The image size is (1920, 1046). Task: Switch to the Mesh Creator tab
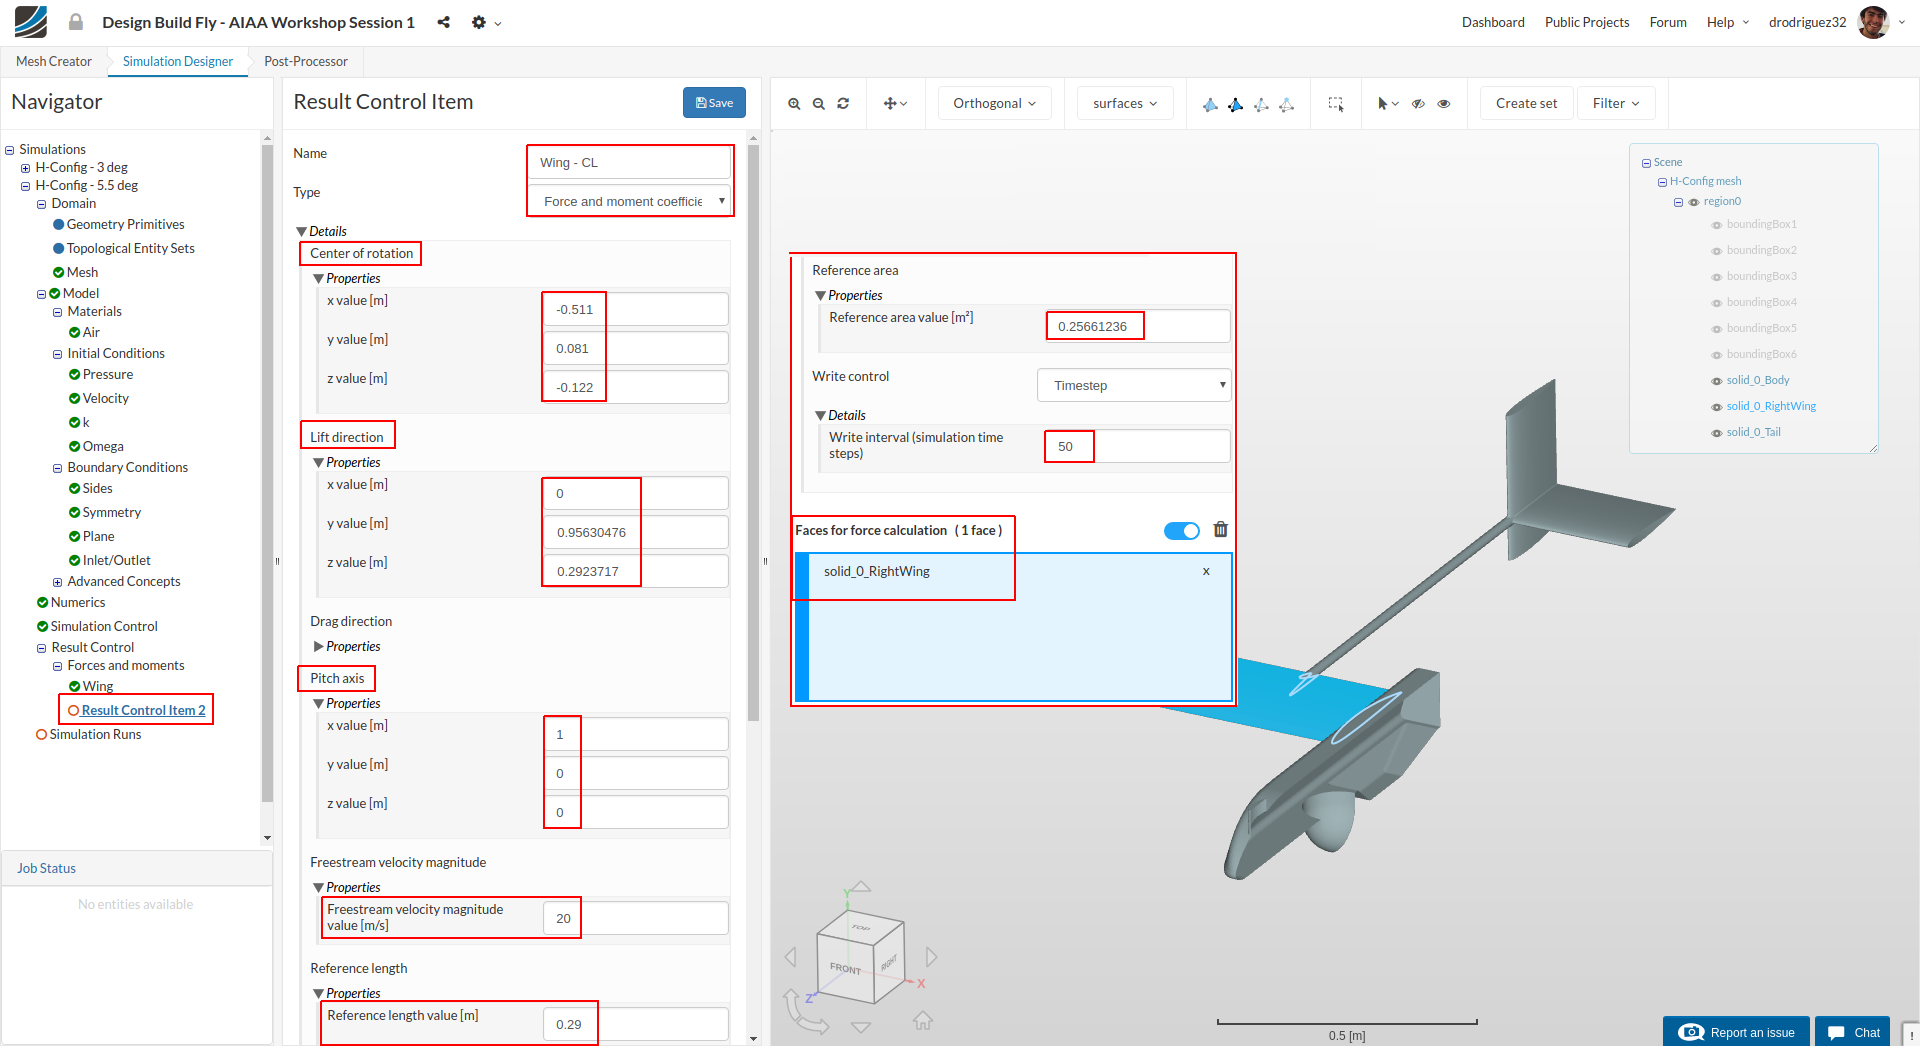(x=54, y=61)
